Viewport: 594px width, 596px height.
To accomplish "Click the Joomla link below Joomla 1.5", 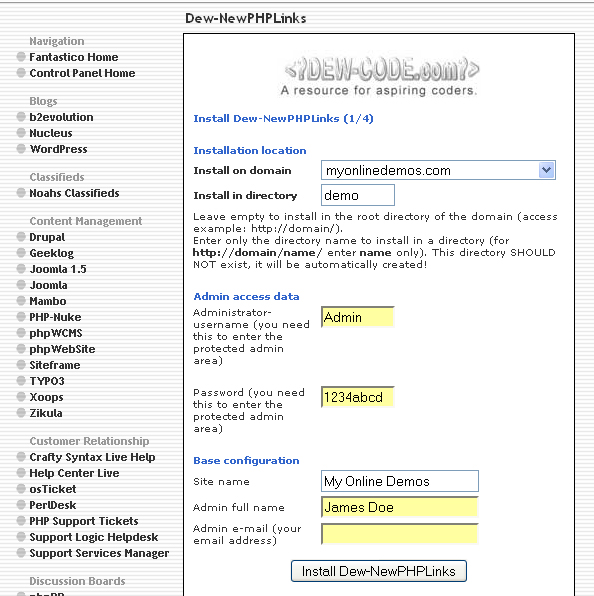I will 48,285.
